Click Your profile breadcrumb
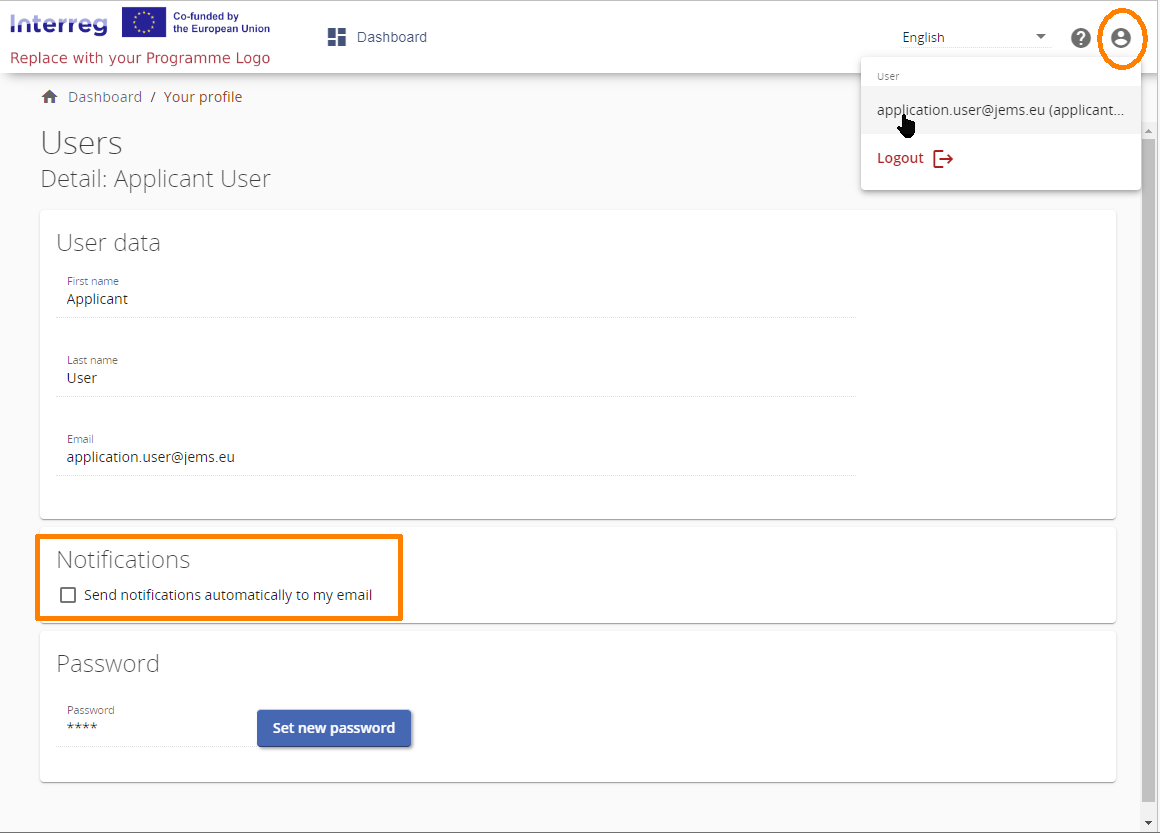Viewport: 1160px width, 833px height. [203, 97]
